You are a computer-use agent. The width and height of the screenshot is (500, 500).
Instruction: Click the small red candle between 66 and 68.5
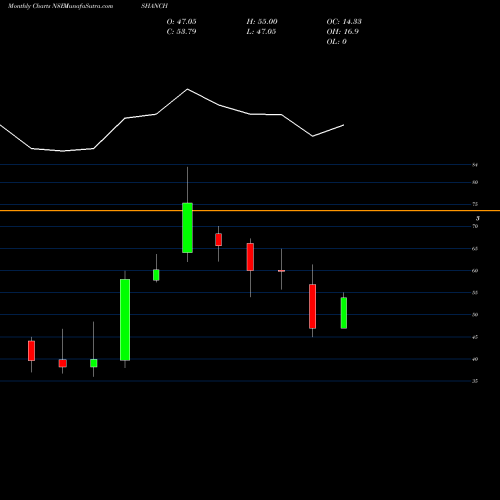click(219, 240)
